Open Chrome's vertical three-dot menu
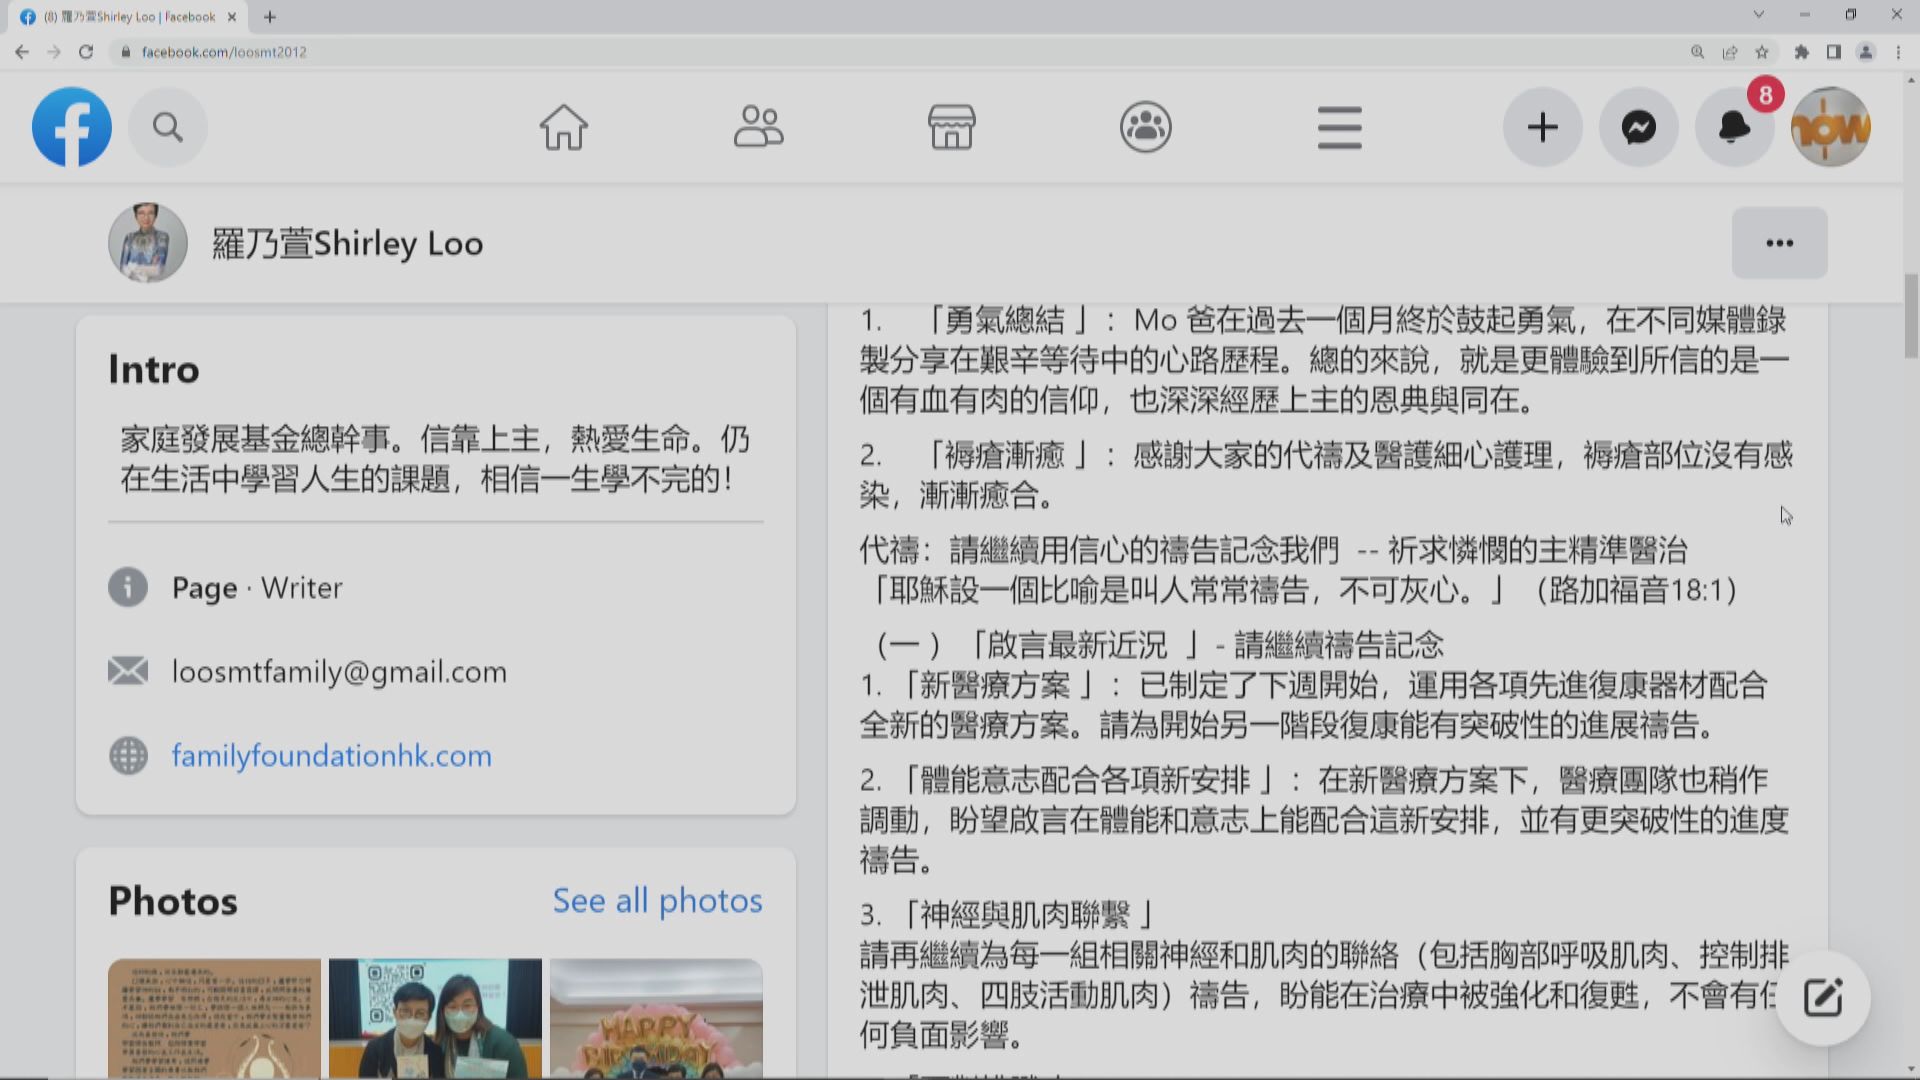Image resolution: width=1920 pixels, height=1080 pixels. pos(1897,52)
